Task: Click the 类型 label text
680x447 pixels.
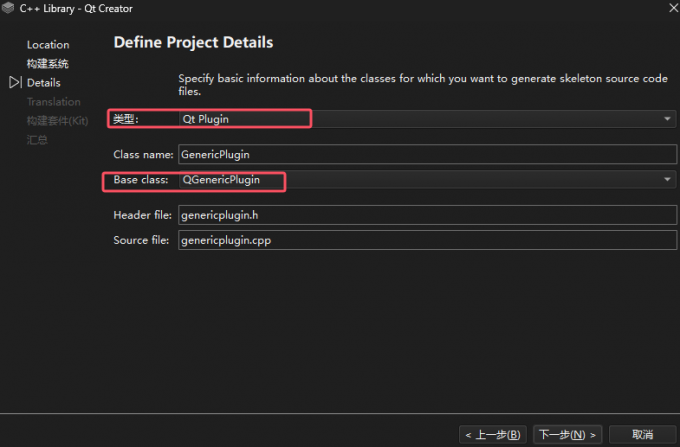Action: [124, 119]
